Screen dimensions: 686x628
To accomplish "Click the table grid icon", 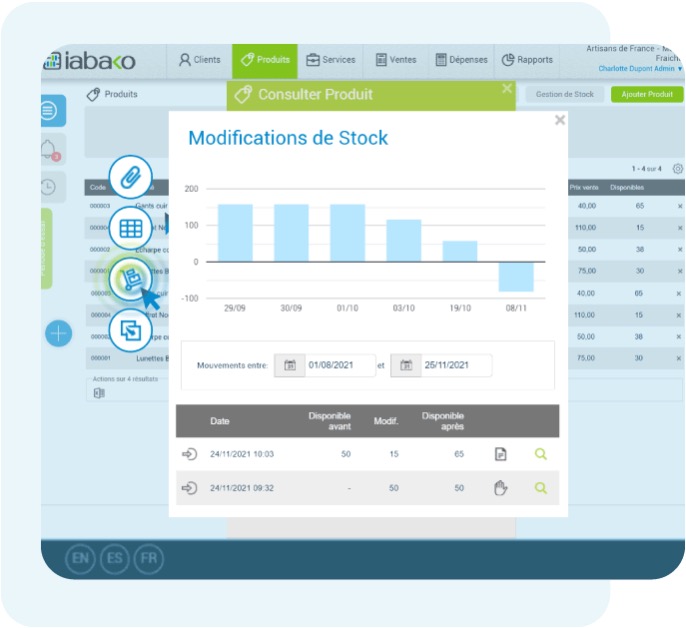I will coord(130,228).
